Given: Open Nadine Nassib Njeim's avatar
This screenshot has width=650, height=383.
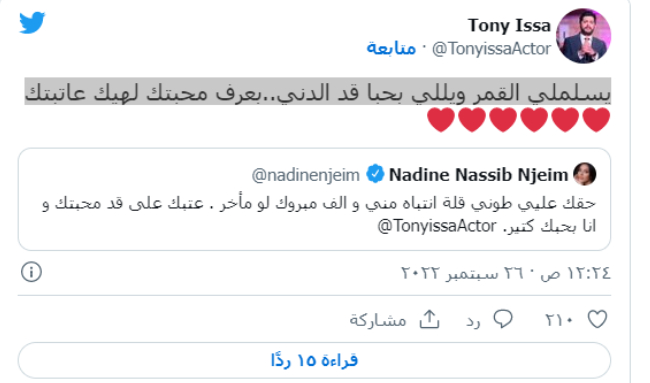Looking at the screenshot, I should pos(585,174).
